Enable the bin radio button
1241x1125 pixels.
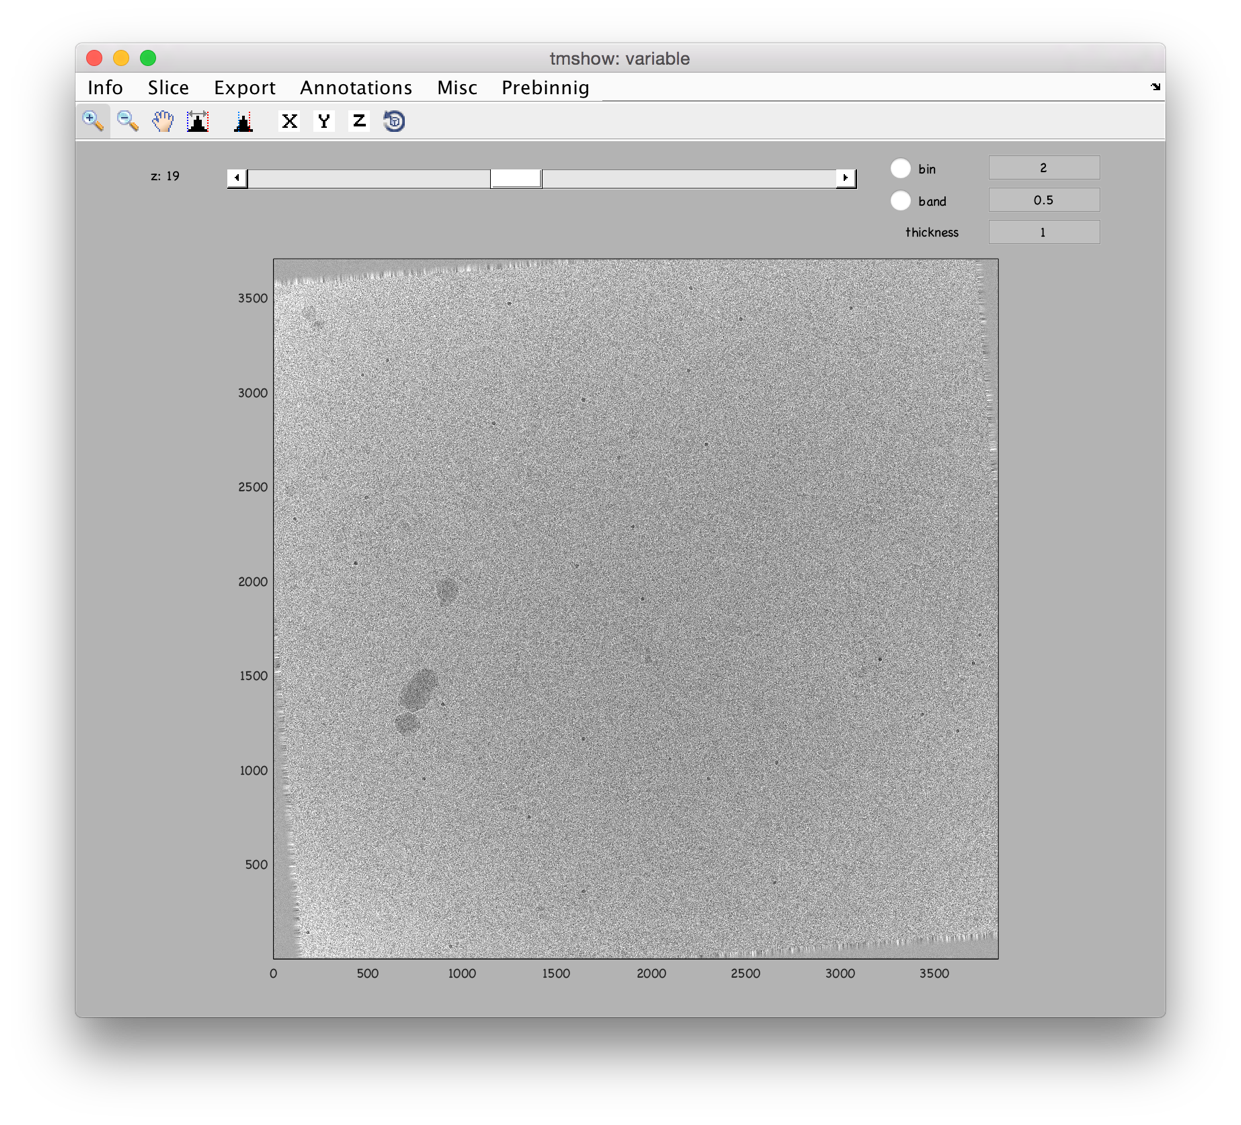point(901,168)
